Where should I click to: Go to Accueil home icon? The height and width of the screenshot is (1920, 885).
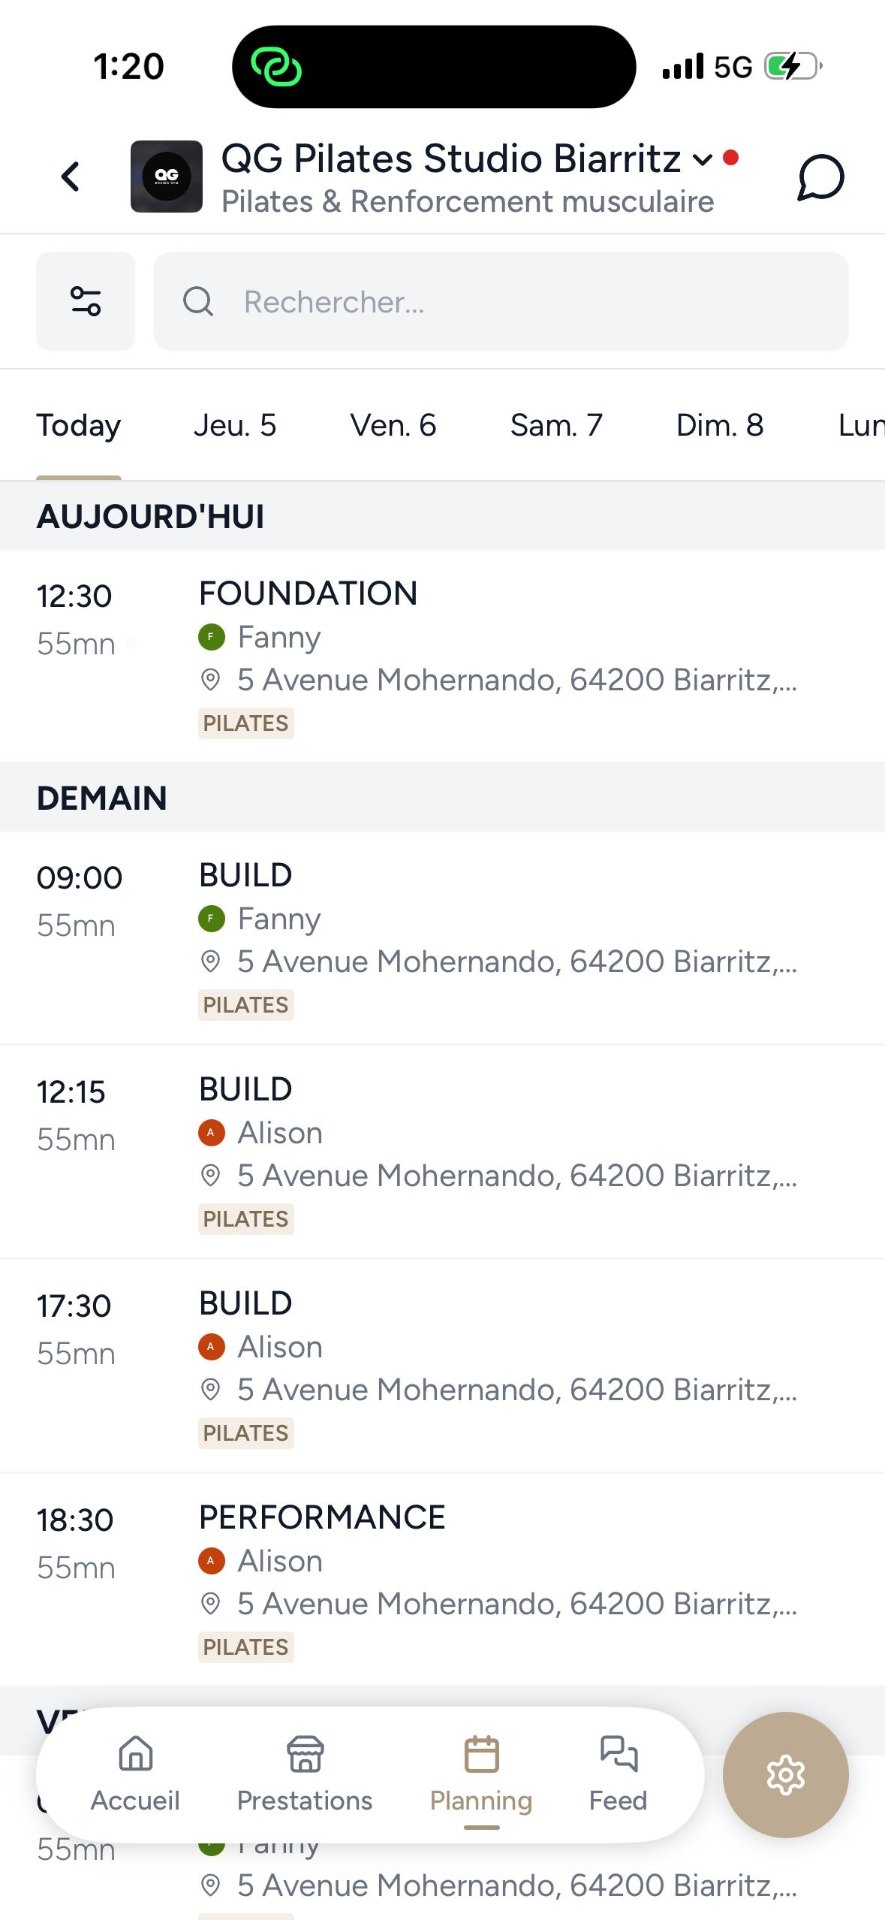(135, 1755)
